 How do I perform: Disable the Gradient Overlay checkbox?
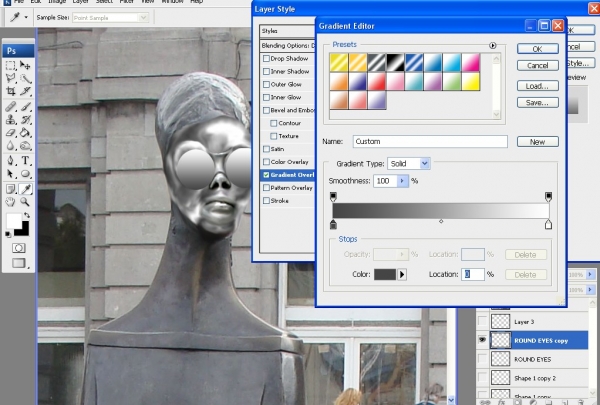click(266, 175)
